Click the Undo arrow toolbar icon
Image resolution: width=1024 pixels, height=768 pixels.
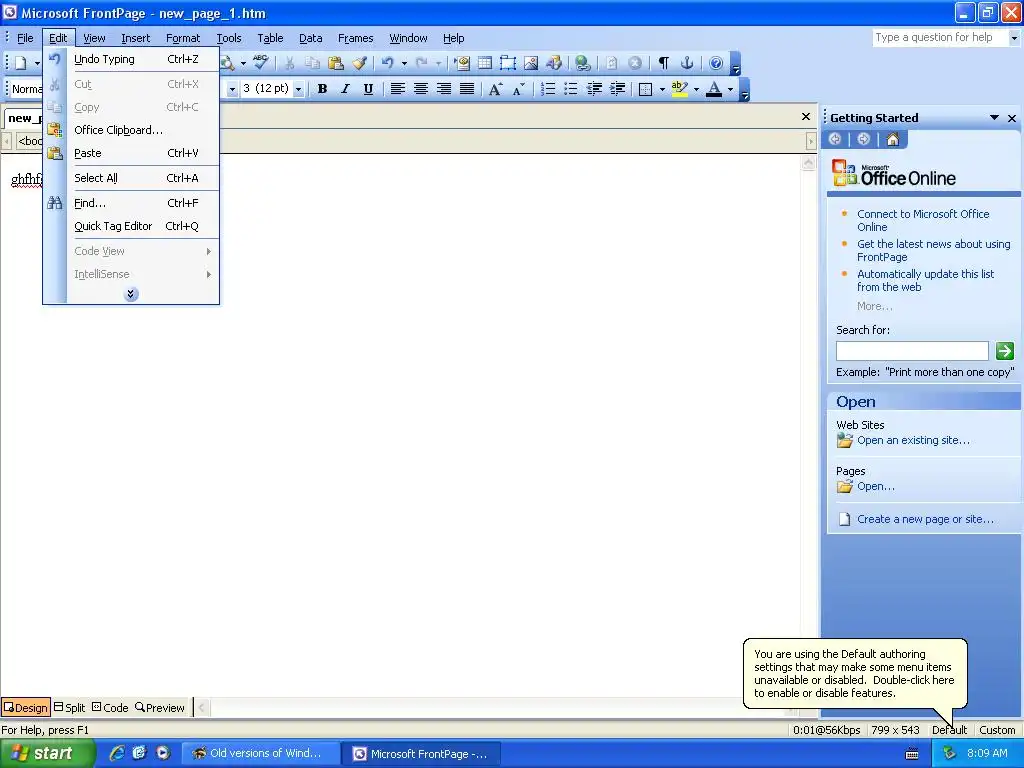388,63
